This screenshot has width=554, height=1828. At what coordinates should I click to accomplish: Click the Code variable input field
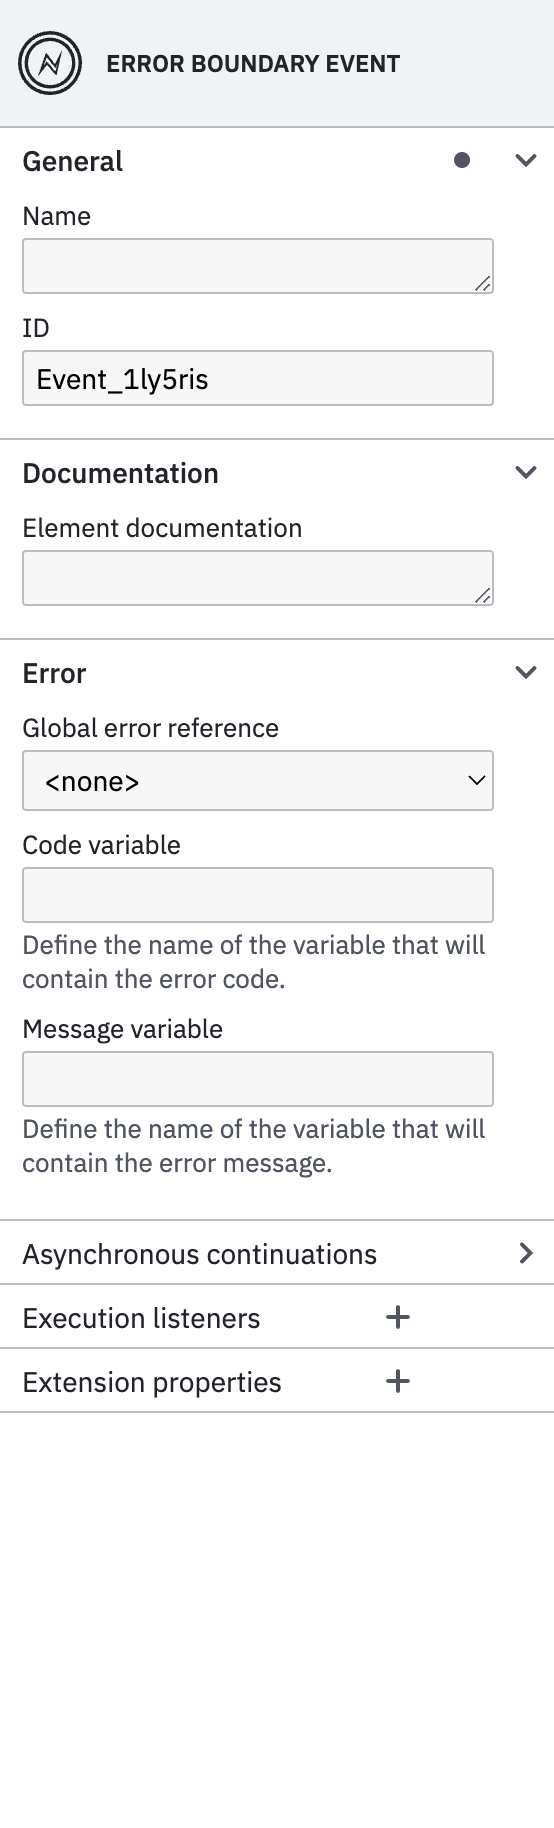258,895
